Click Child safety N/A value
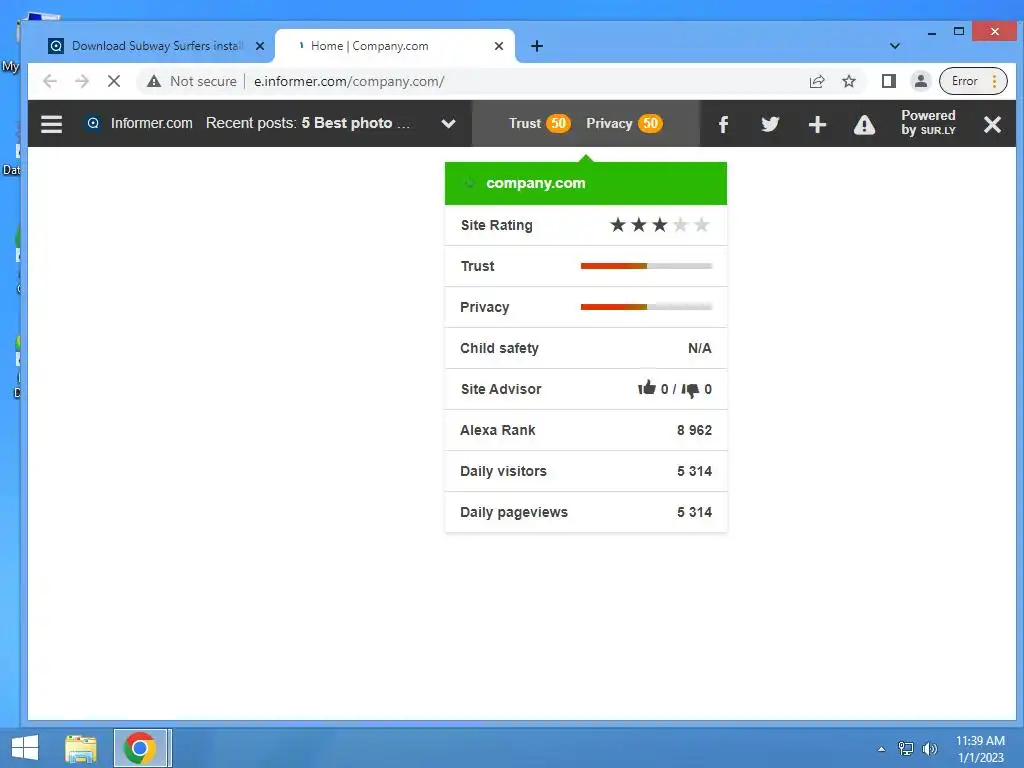1024x768 pixels. coord(699,348)
